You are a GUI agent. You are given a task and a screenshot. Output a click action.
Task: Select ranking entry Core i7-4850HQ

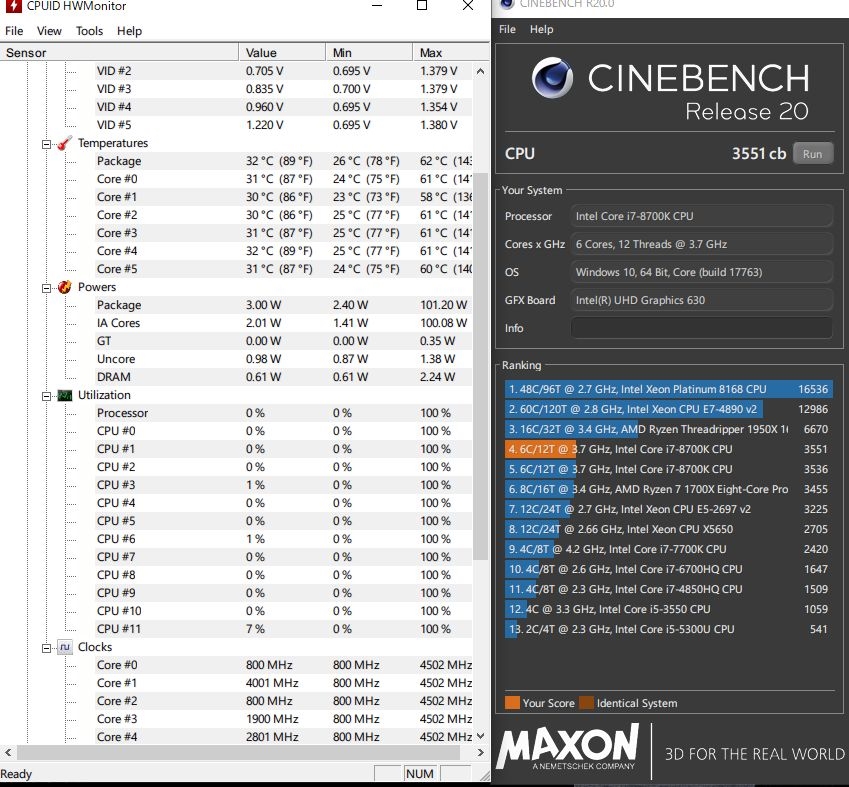click(x=669, y=589)
